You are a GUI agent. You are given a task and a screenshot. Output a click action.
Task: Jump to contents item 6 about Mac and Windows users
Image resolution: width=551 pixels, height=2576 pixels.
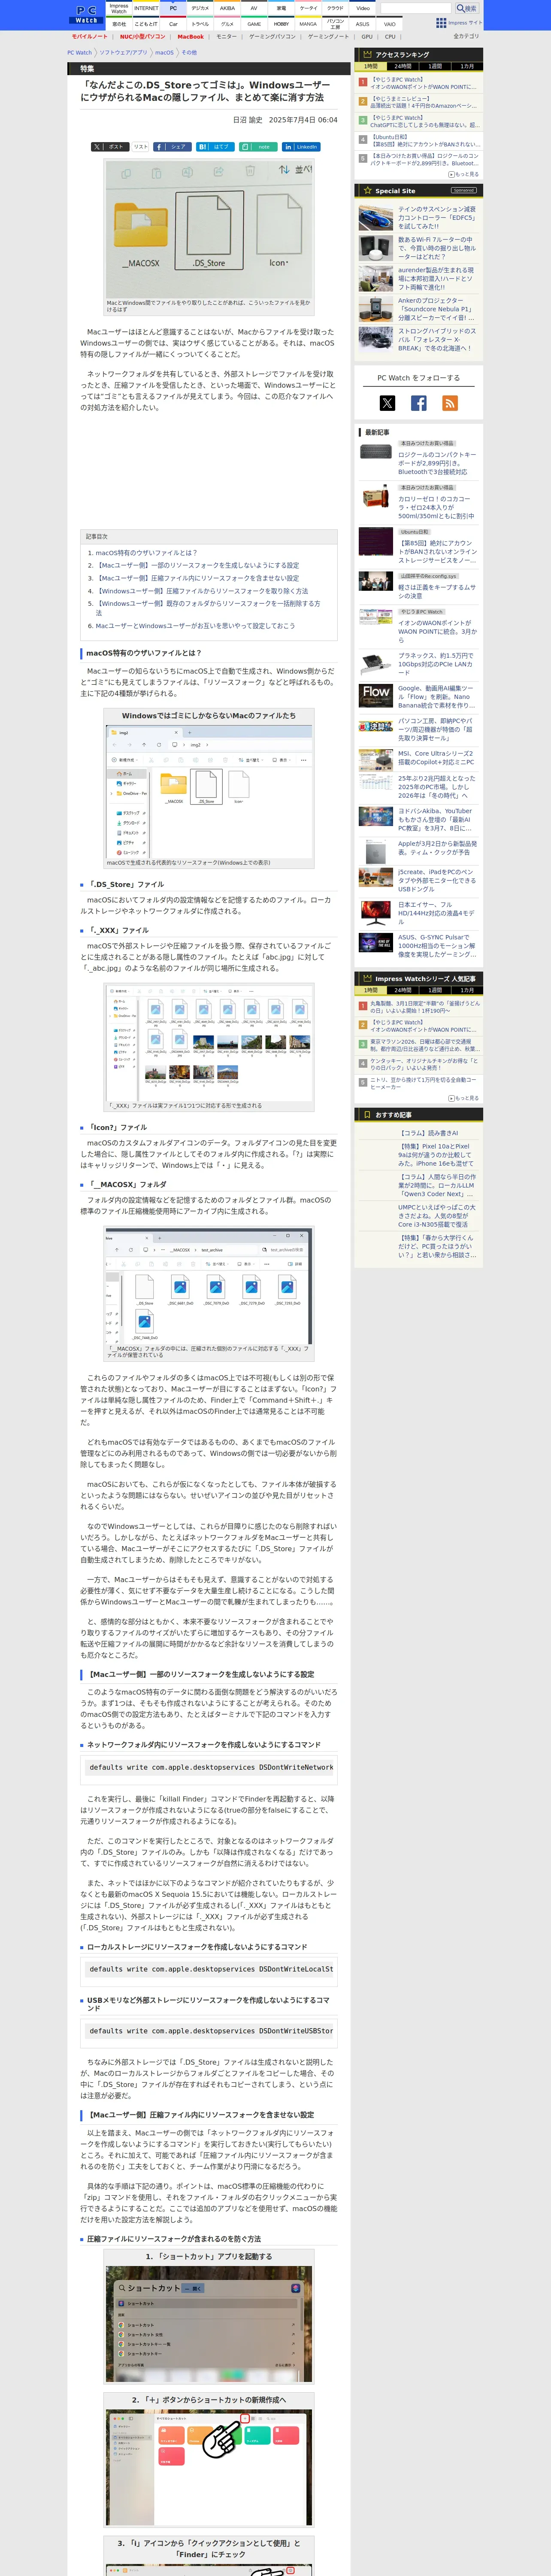pyautogui.click(x=195, y=626)
